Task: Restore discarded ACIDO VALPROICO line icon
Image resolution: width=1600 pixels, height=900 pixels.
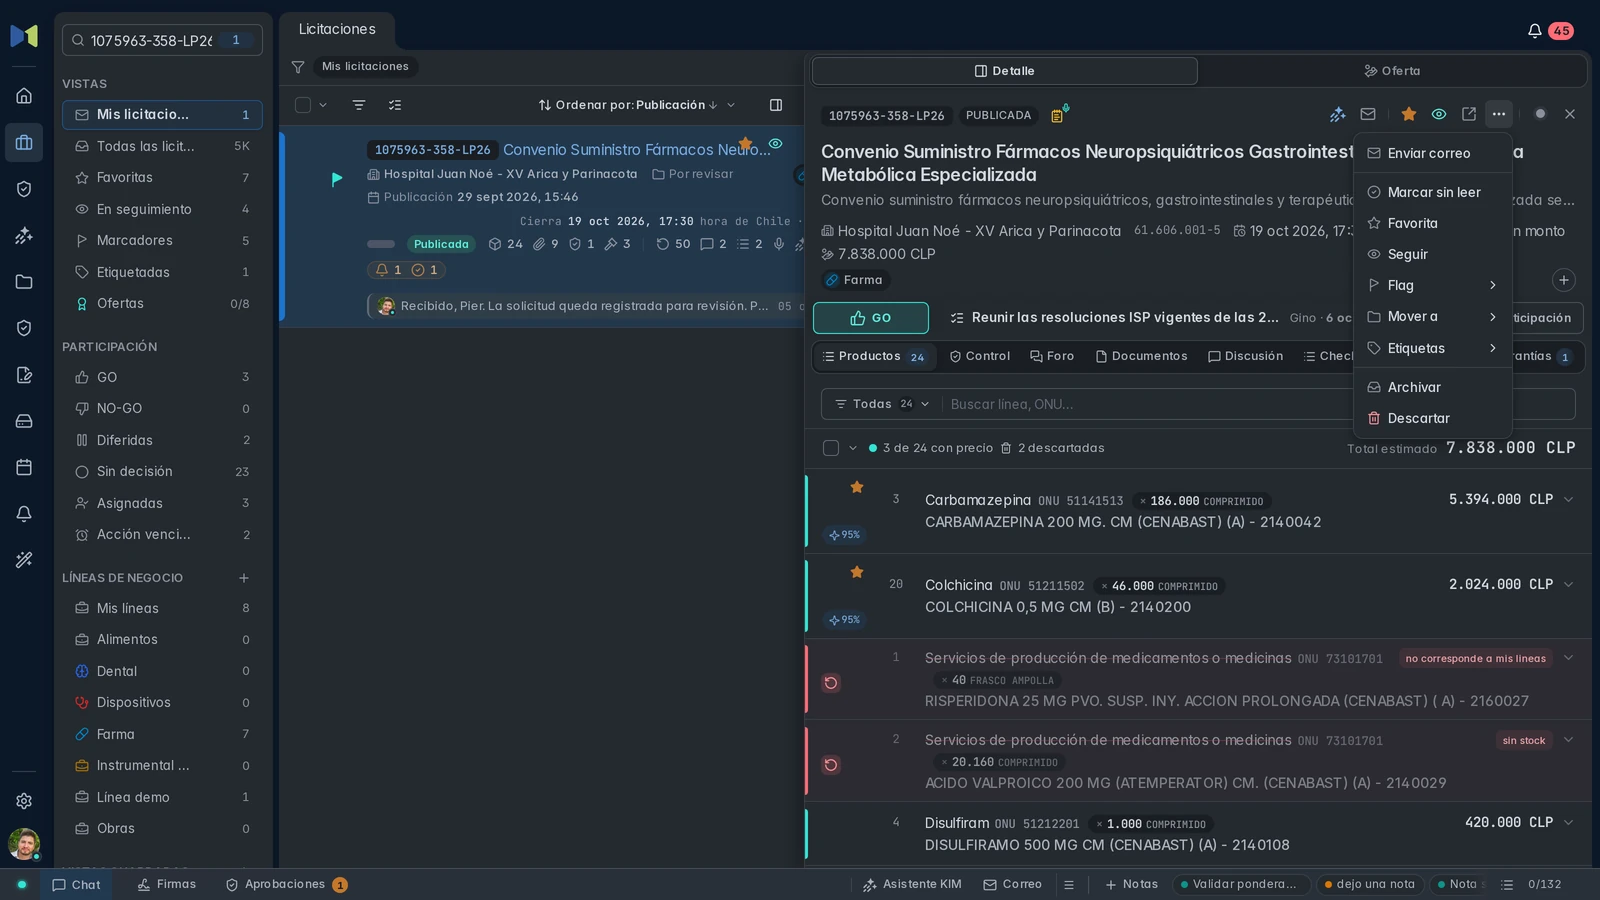Action: coord(831,765)
